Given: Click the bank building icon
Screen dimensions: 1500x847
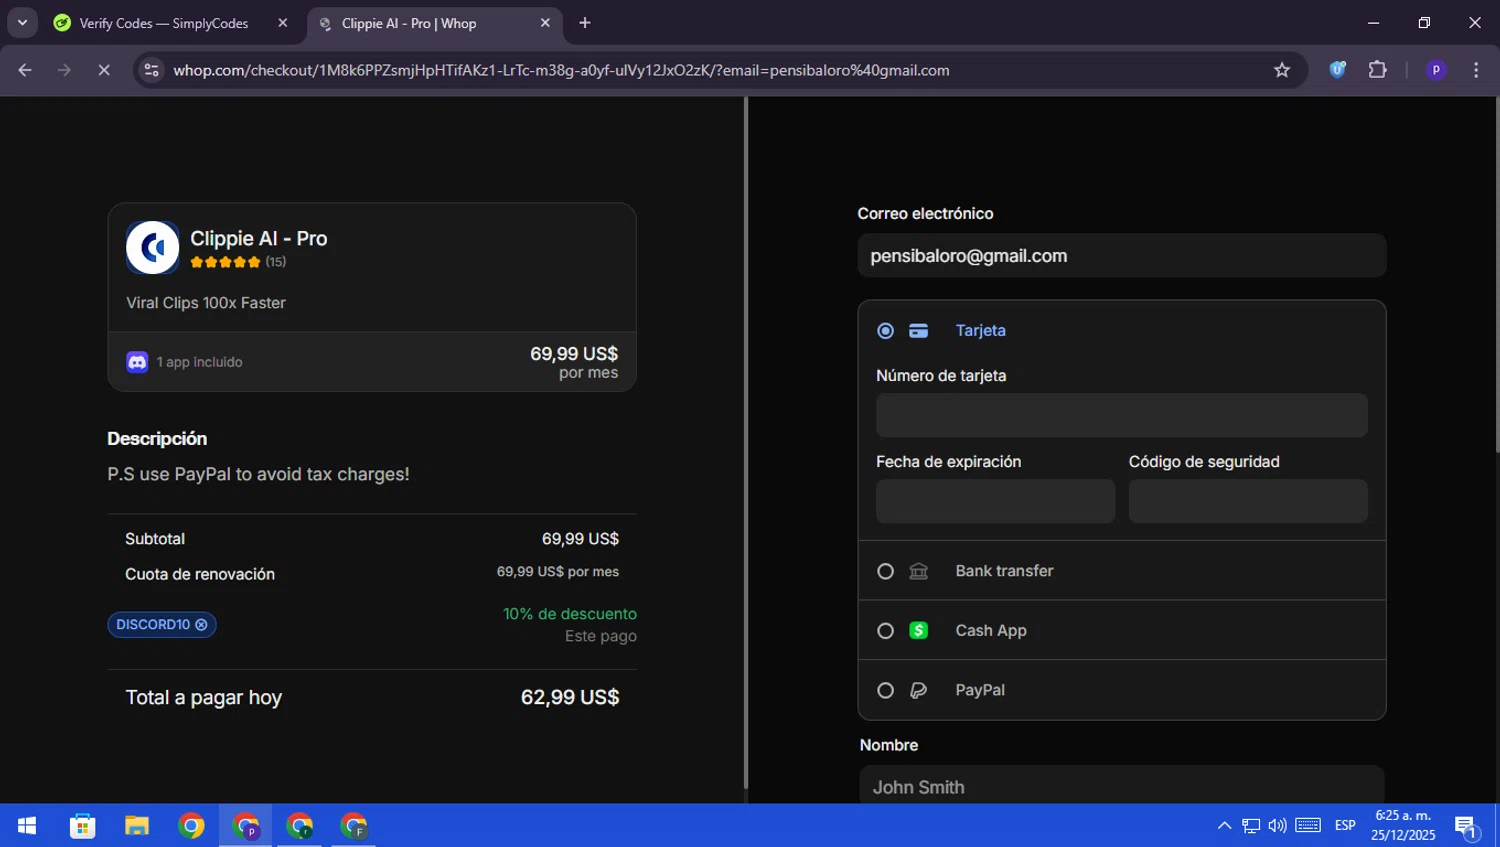Looking at the screenshot, I should pyautogui.click(x=918, y=571).
